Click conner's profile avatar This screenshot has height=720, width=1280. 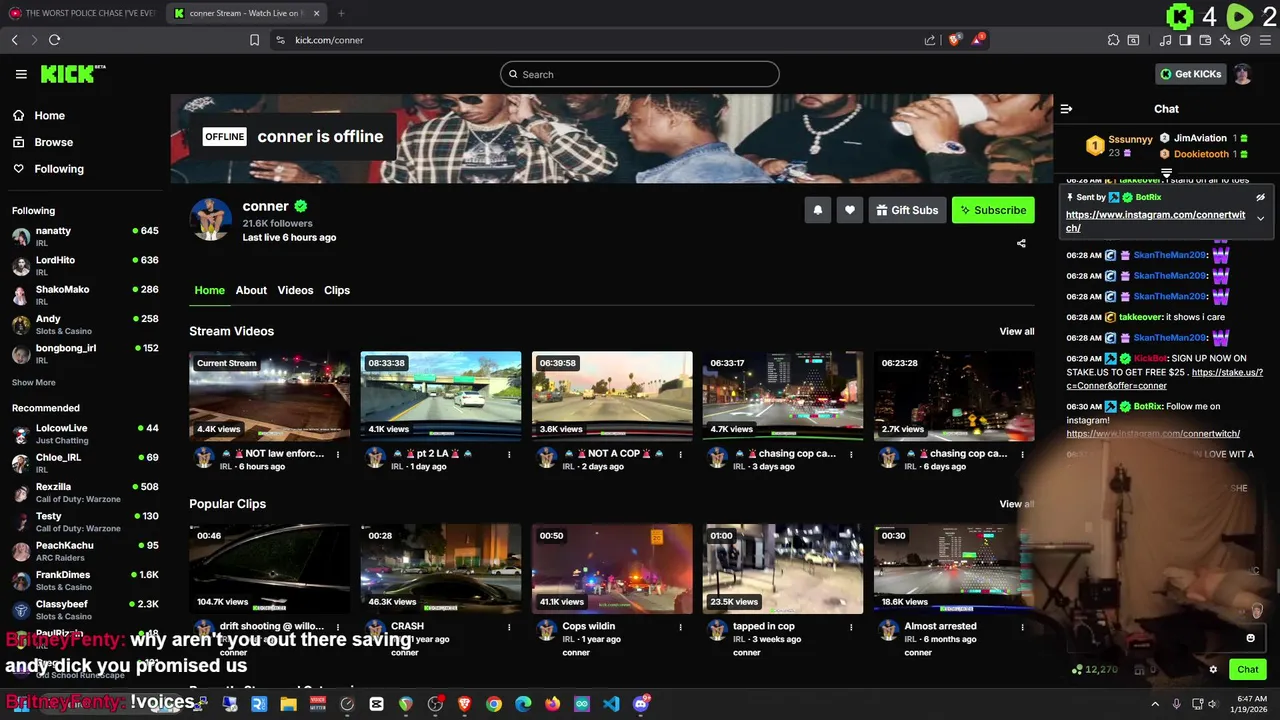coord(210,218)
